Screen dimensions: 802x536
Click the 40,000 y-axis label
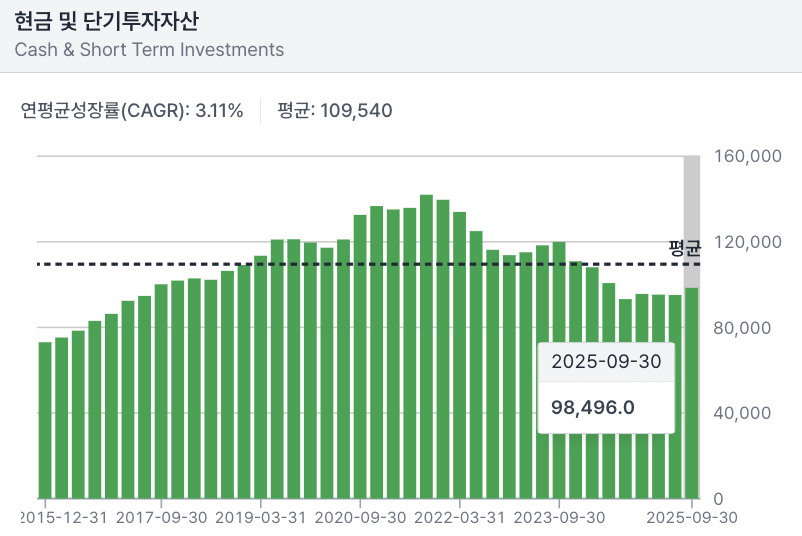tap(746, 413)
